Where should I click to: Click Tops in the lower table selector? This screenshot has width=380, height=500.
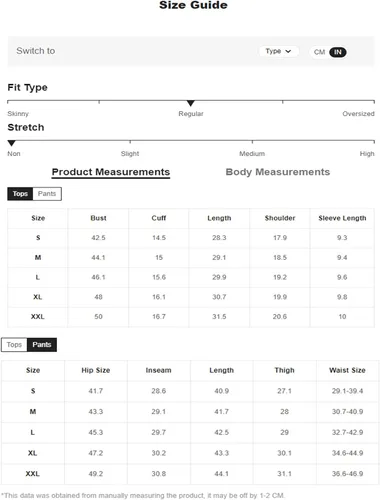pos(14,345)
